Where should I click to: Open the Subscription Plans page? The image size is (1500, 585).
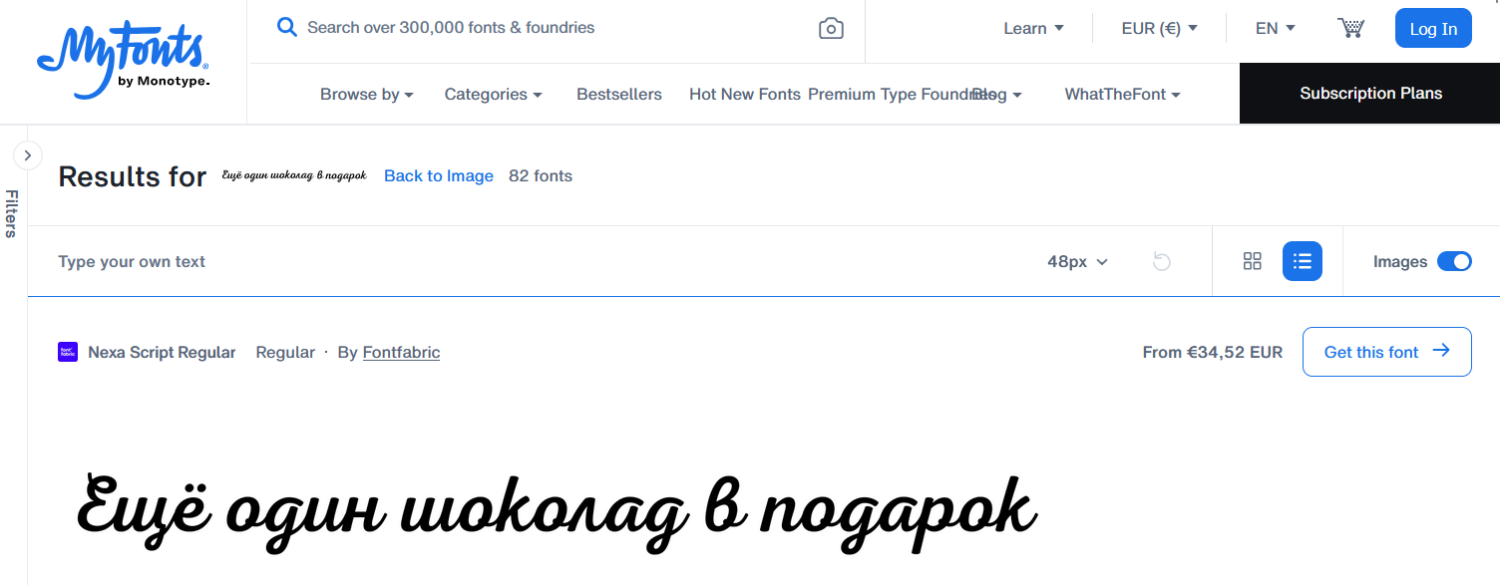click(1370, 93)
